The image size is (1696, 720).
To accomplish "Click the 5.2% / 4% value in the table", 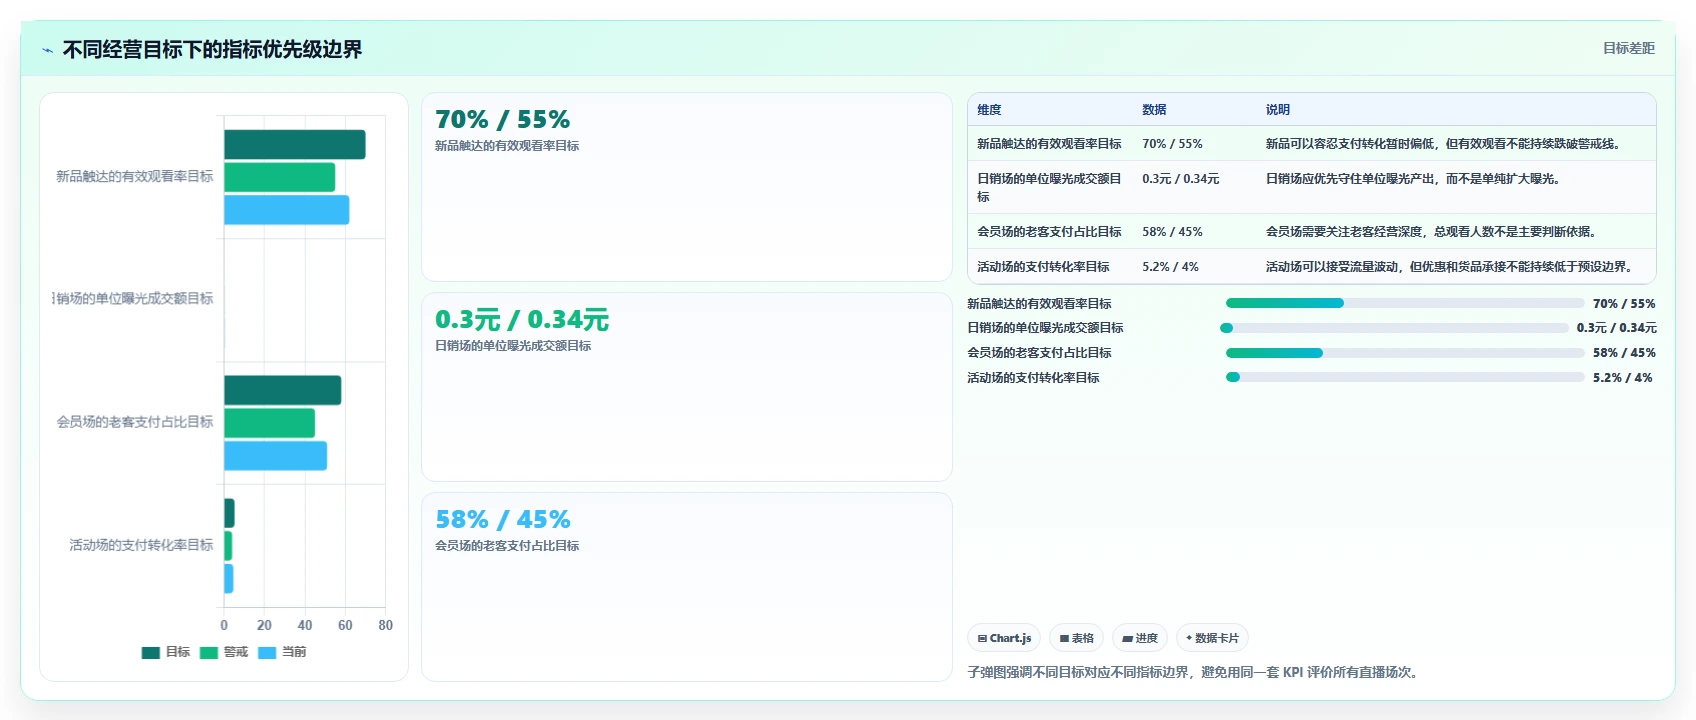I will coord(1170,266).
